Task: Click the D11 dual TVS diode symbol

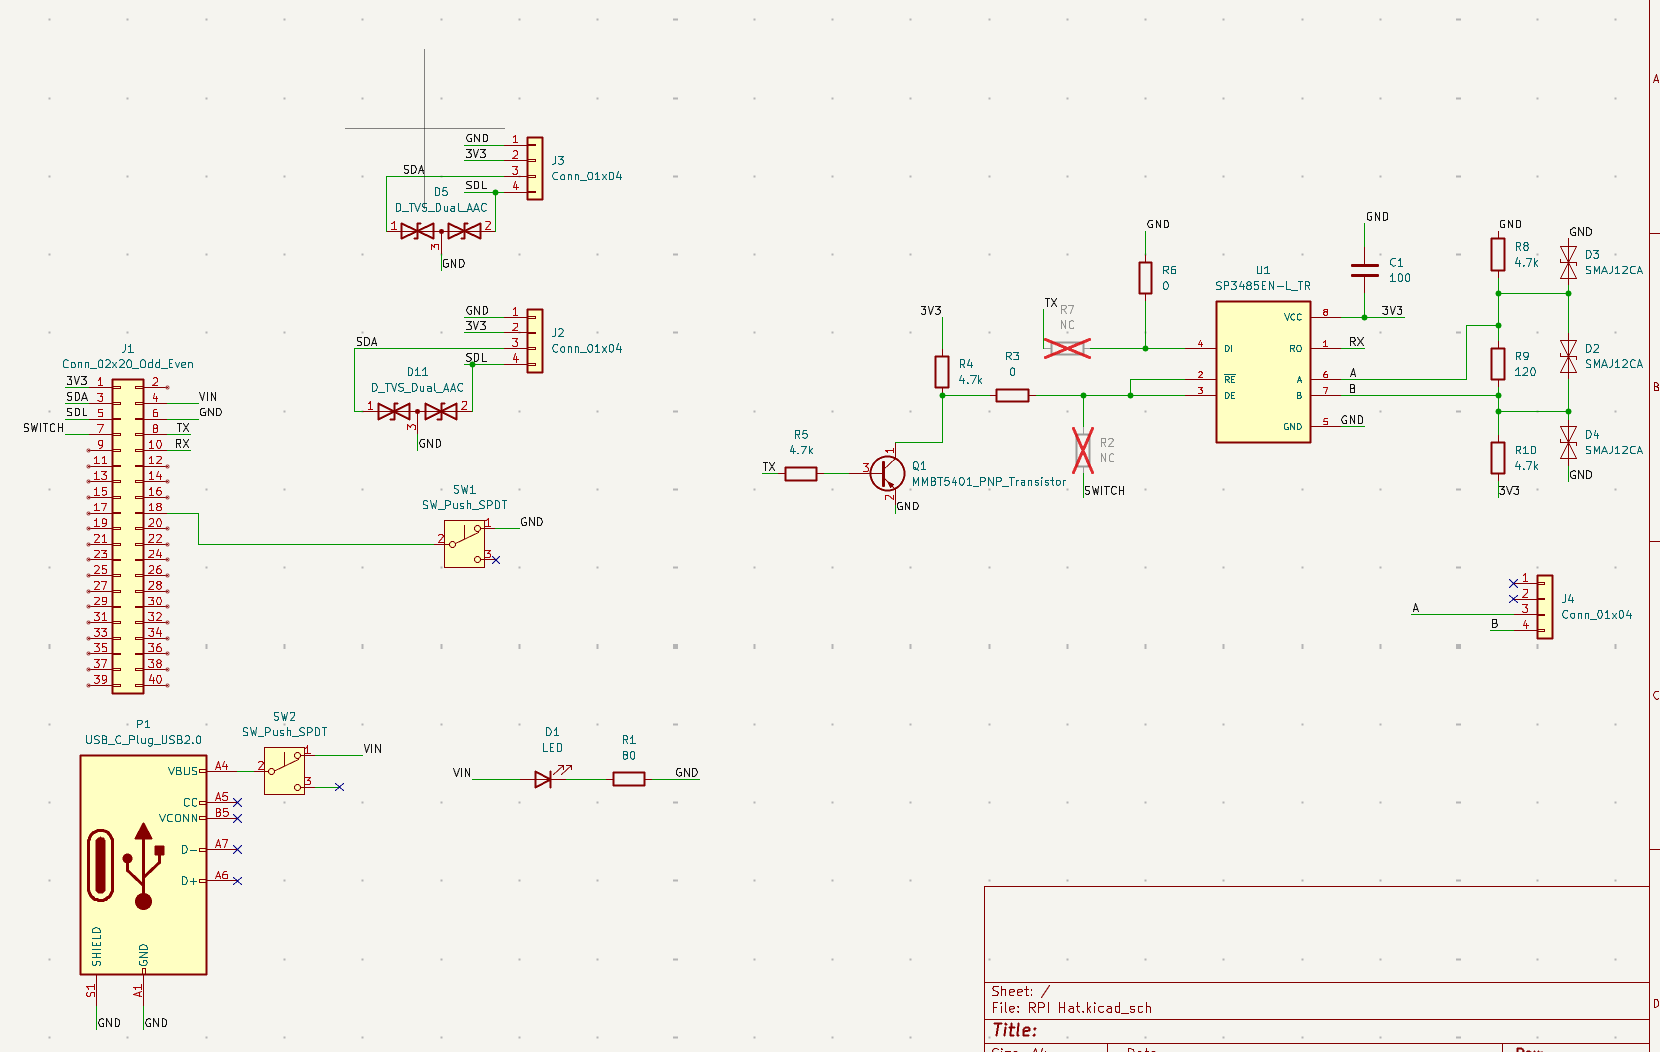Action: click(x=418, y=411)
